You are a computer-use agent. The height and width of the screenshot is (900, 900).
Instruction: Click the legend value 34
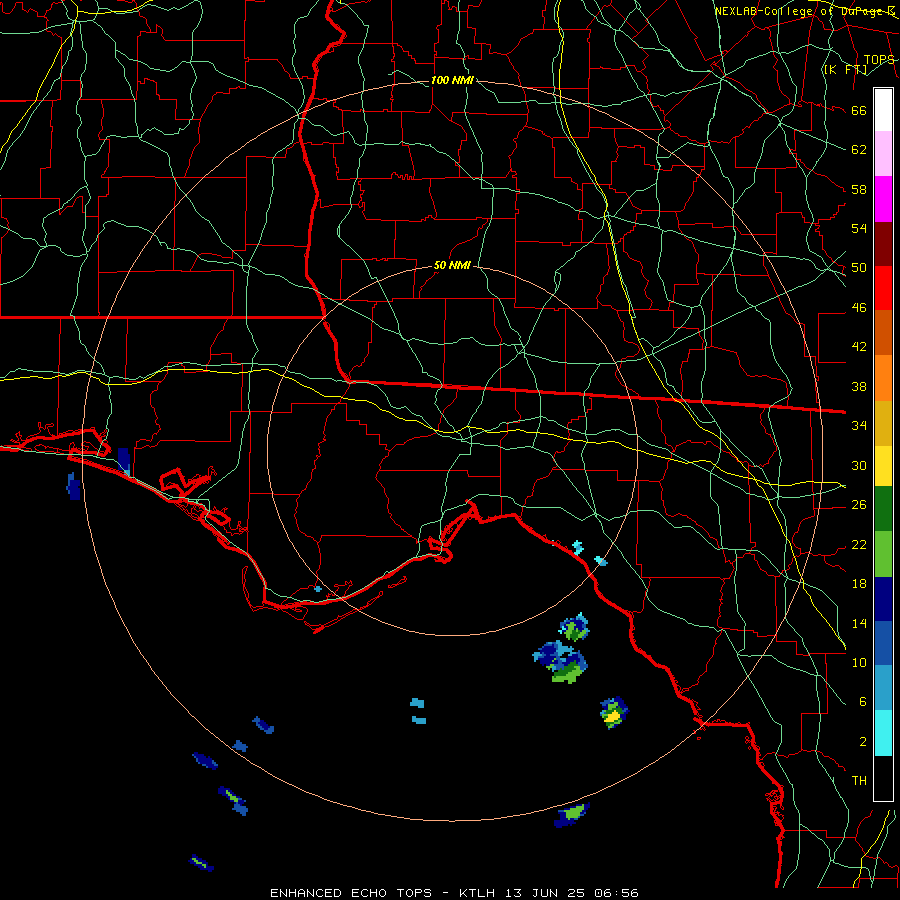(859, 425)
